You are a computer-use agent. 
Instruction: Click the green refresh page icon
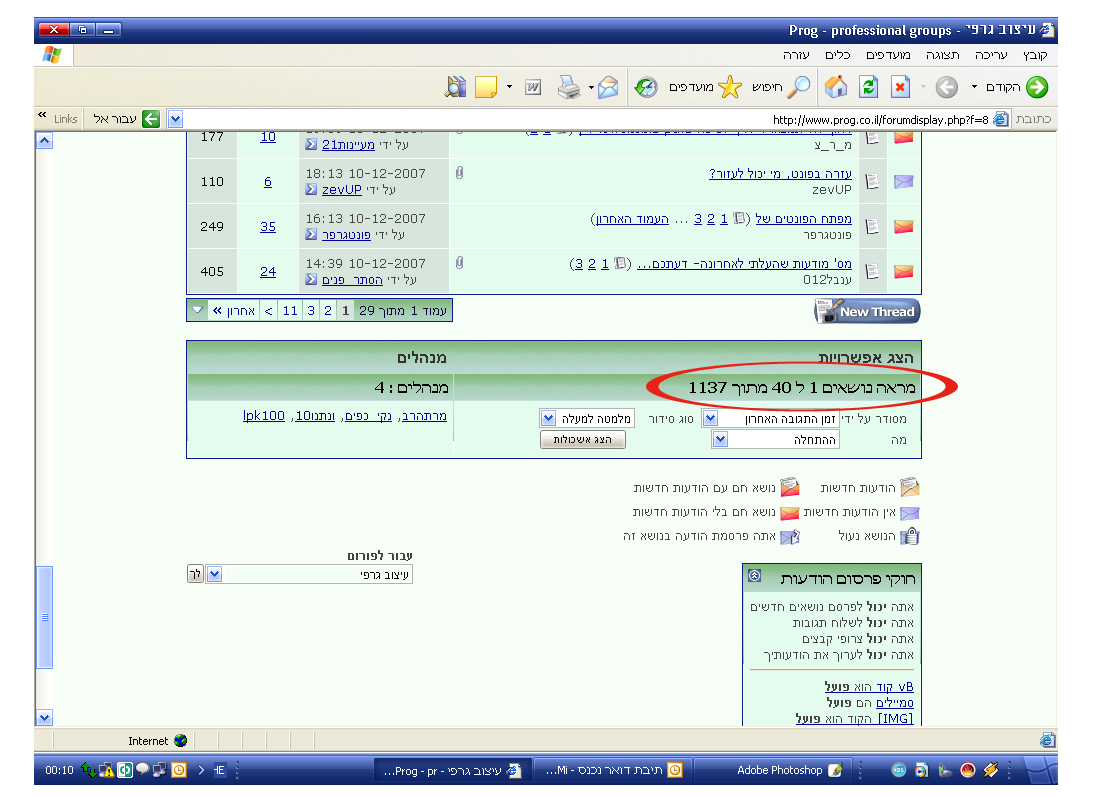[x=869, y=87]
